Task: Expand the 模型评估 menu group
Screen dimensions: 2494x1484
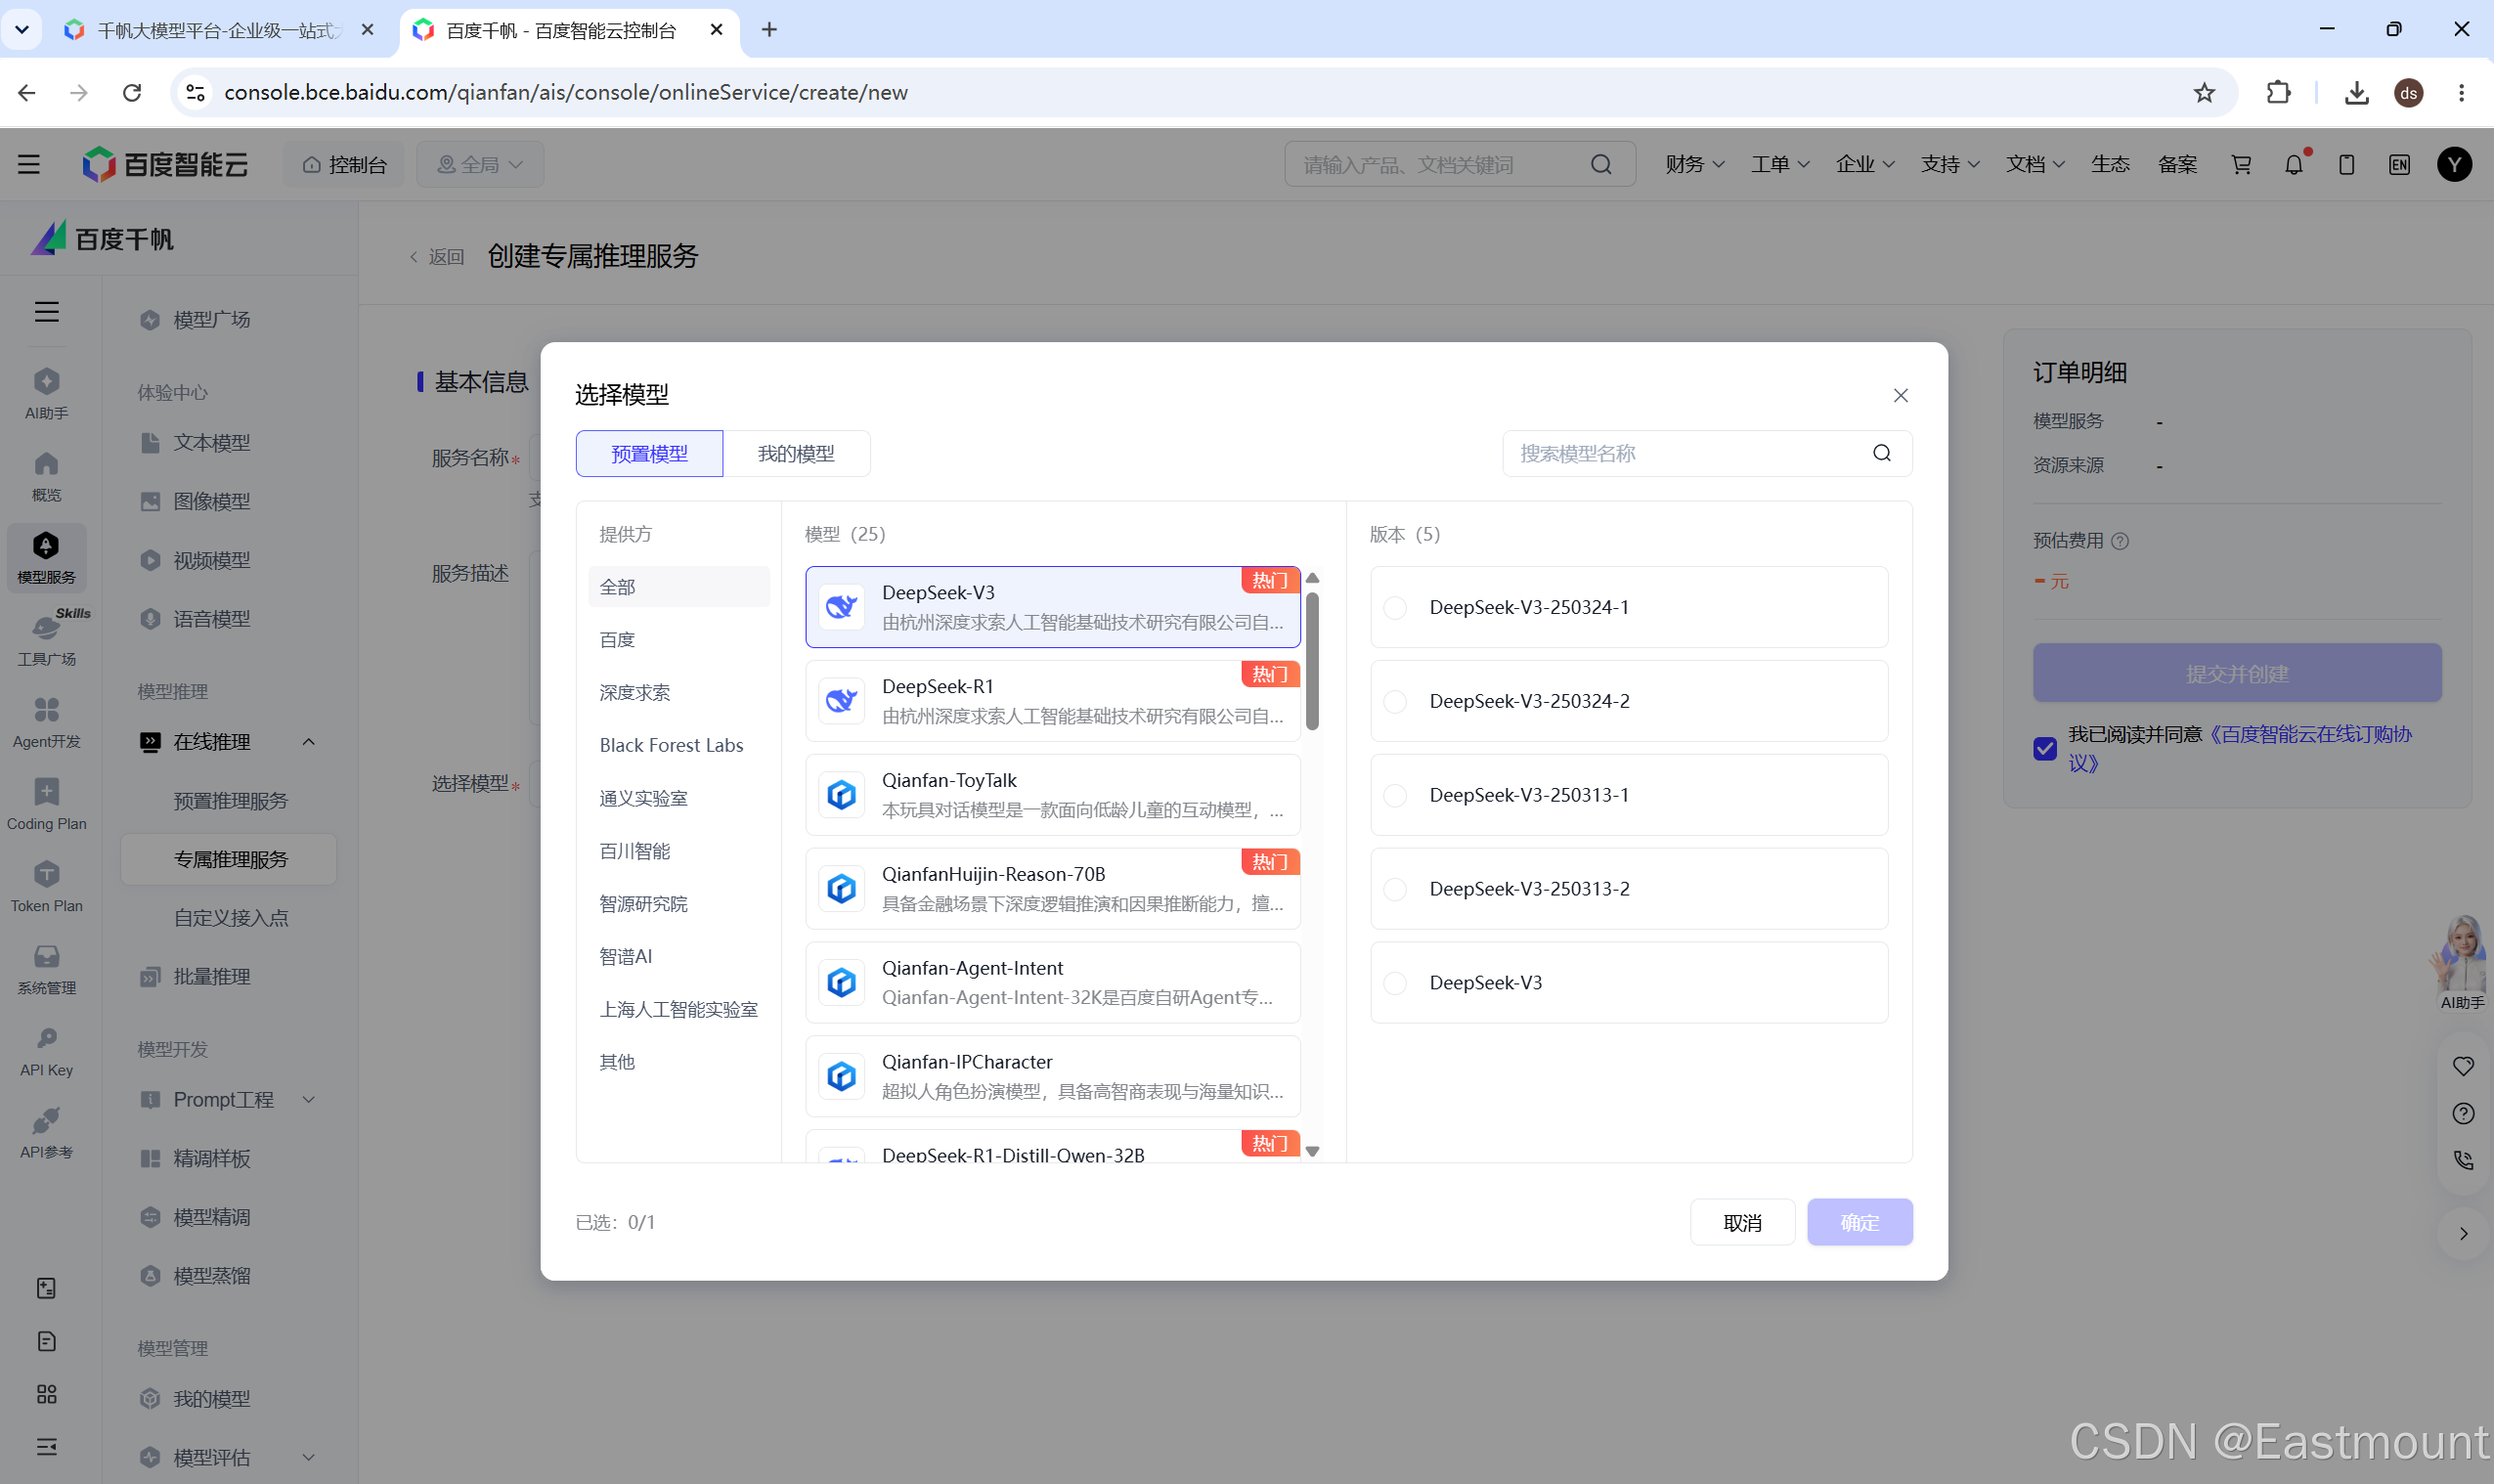Action: pyautogui.click(x=309, y=1458)
